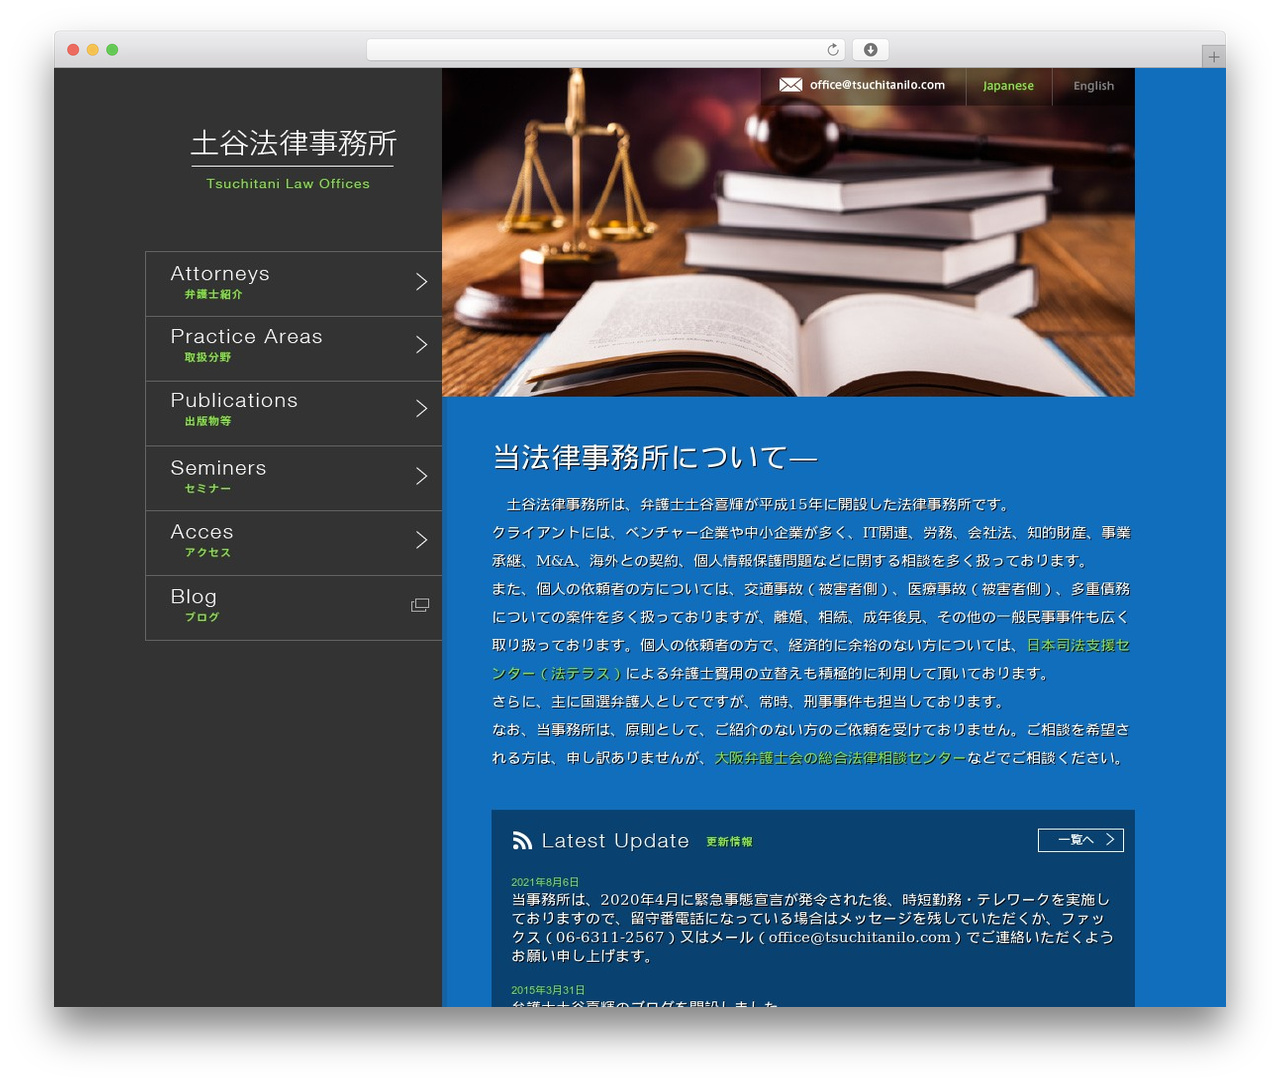1280x1084 pixels.
Task: Click the browser reload icon
Action: (833, 50)
